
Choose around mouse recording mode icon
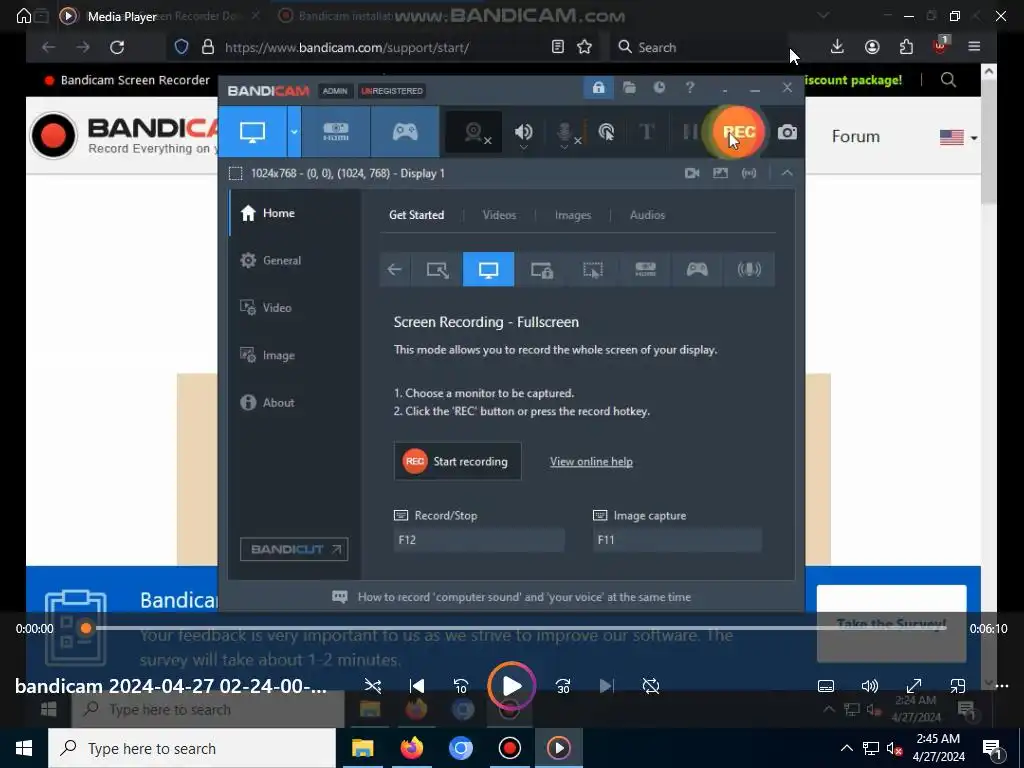point(593,269)
